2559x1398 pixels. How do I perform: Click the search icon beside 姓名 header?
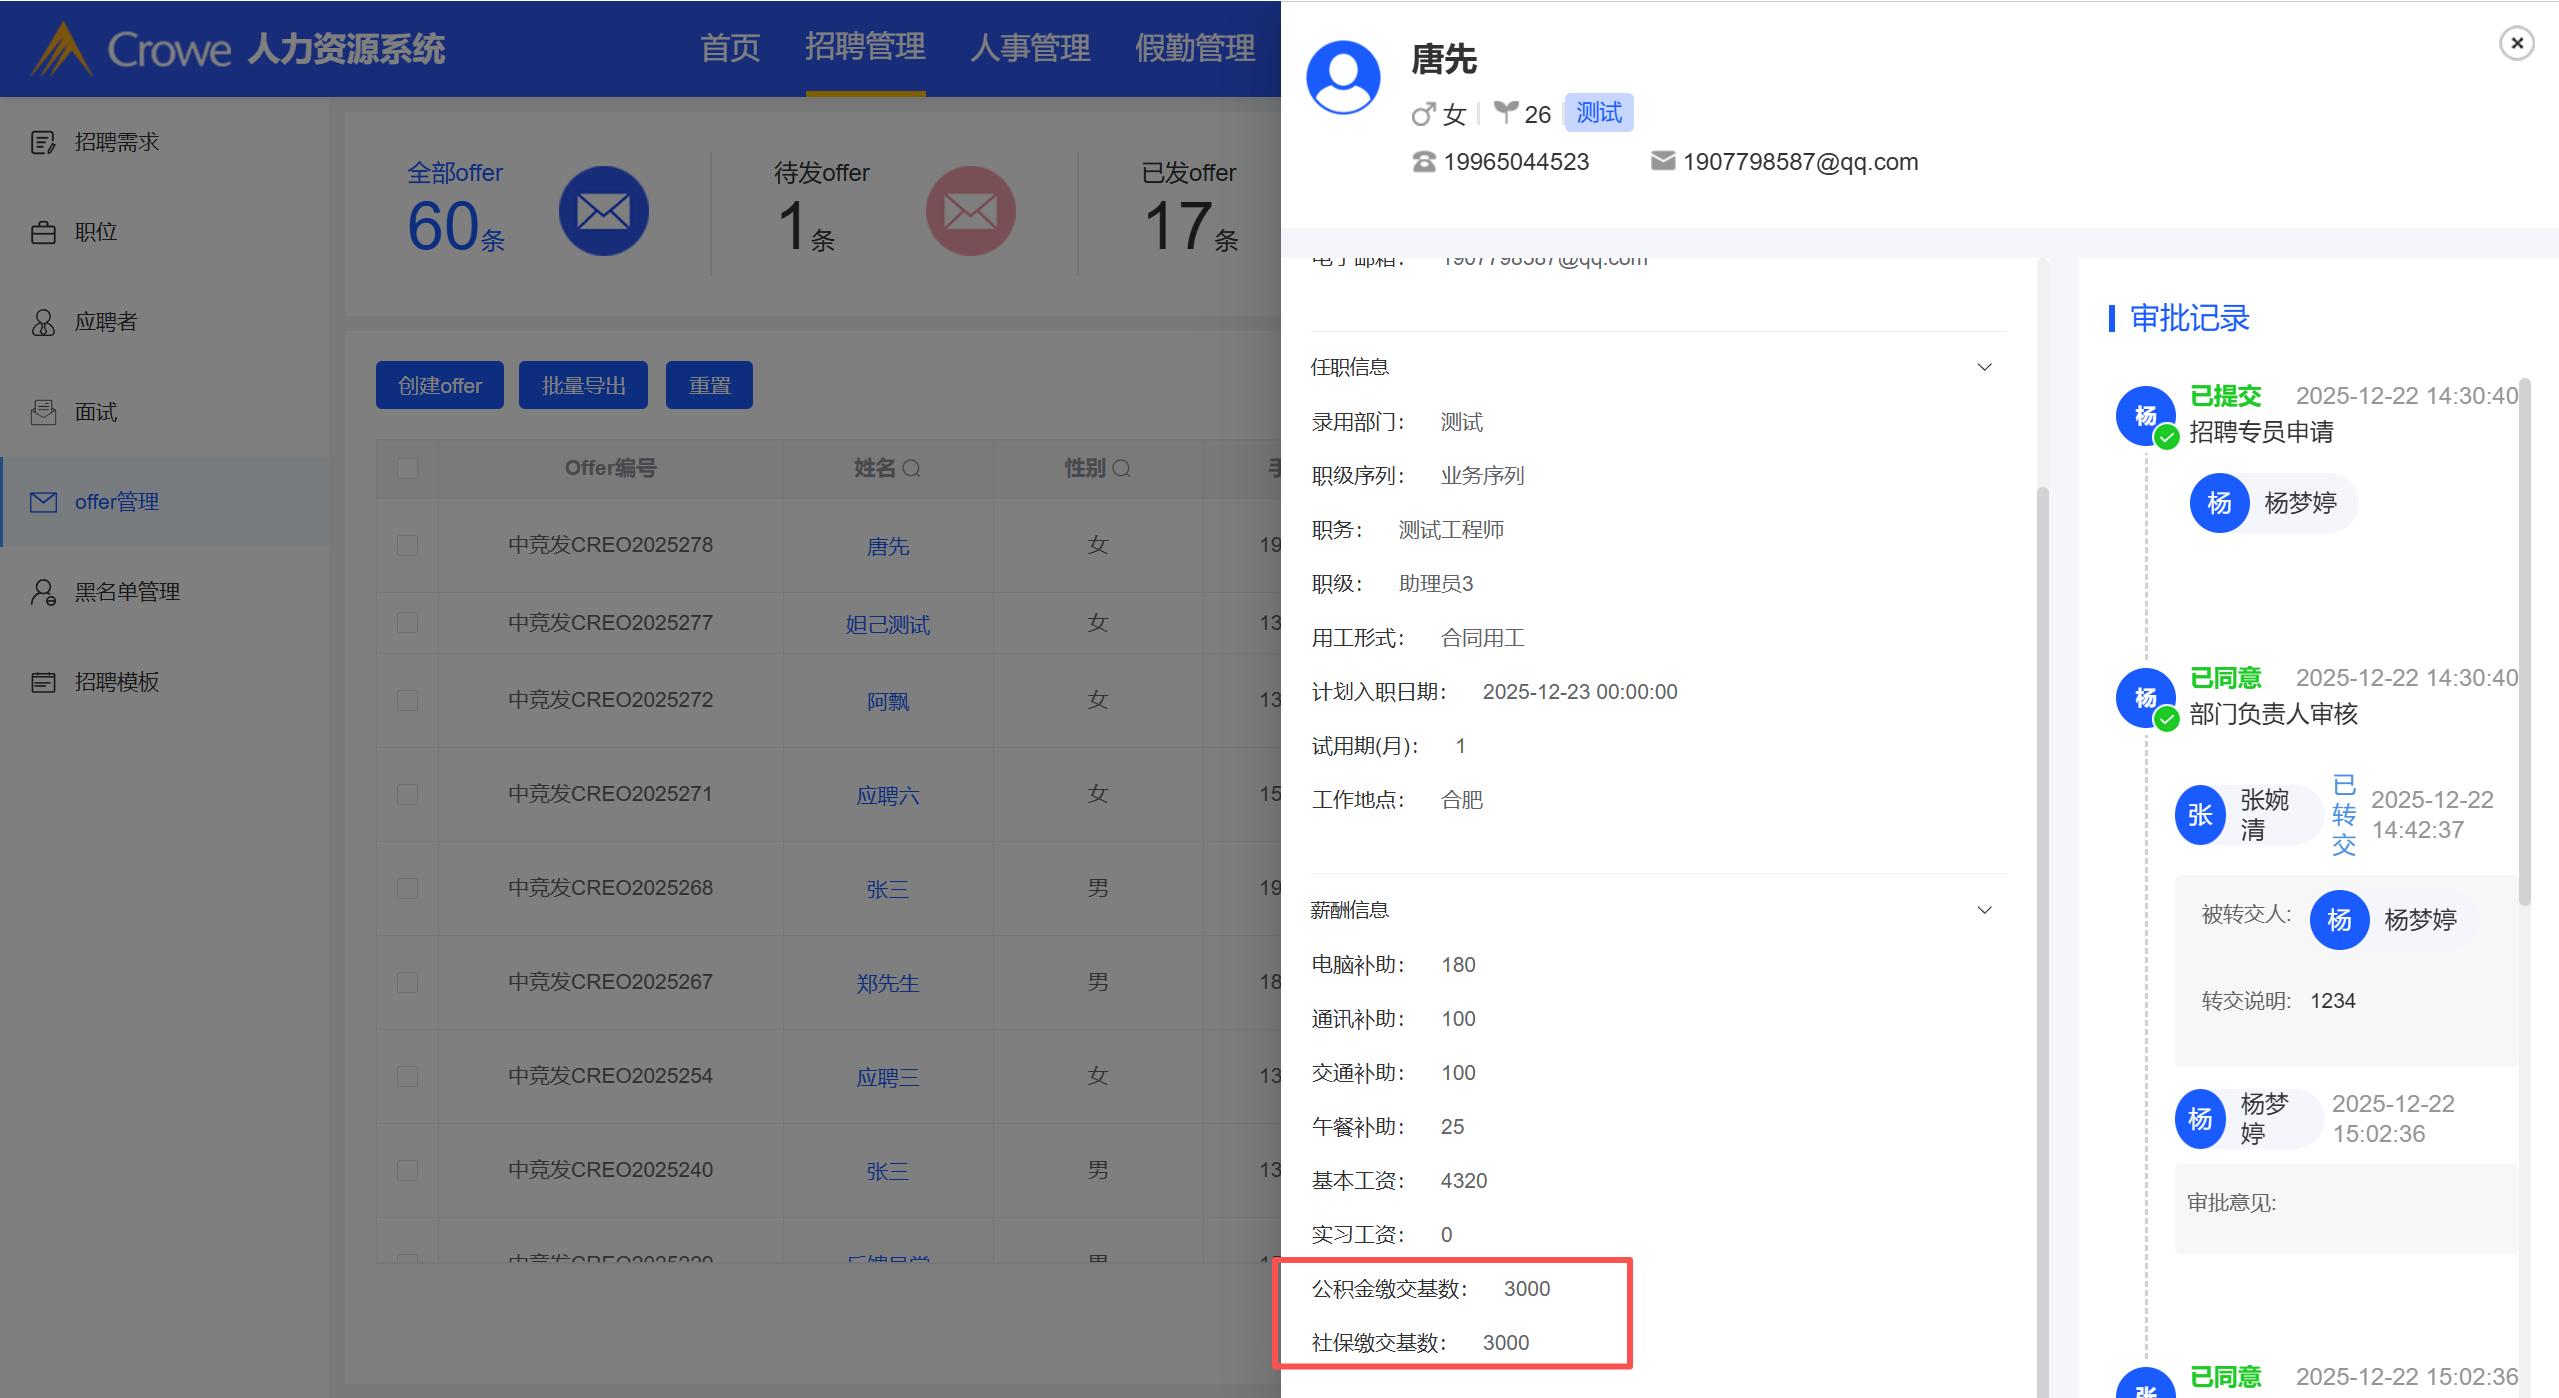[x=911, y=468]
